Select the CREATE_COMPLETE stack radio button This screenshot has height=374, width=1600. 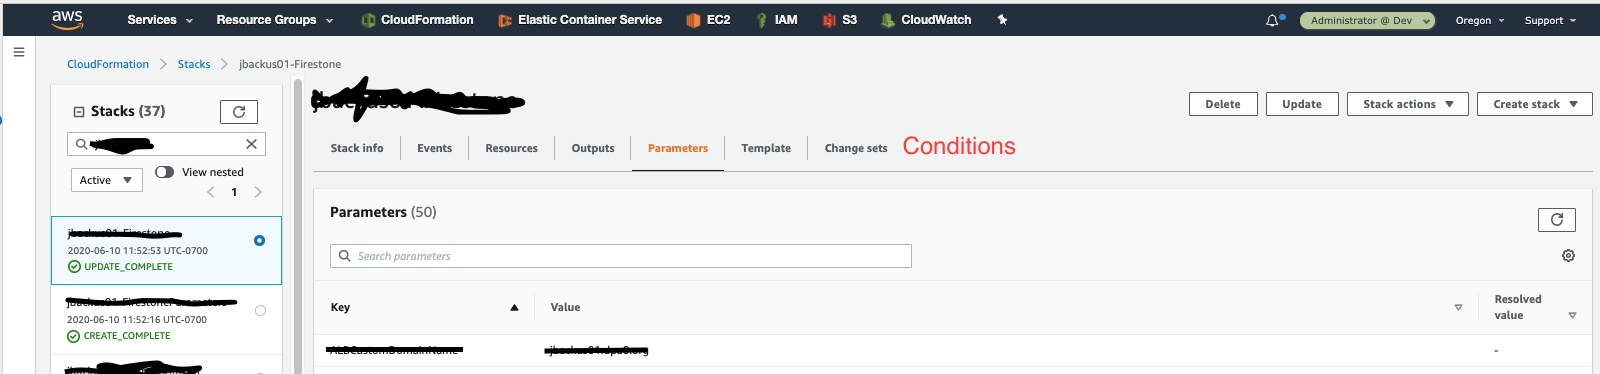(x=260, y=310)
